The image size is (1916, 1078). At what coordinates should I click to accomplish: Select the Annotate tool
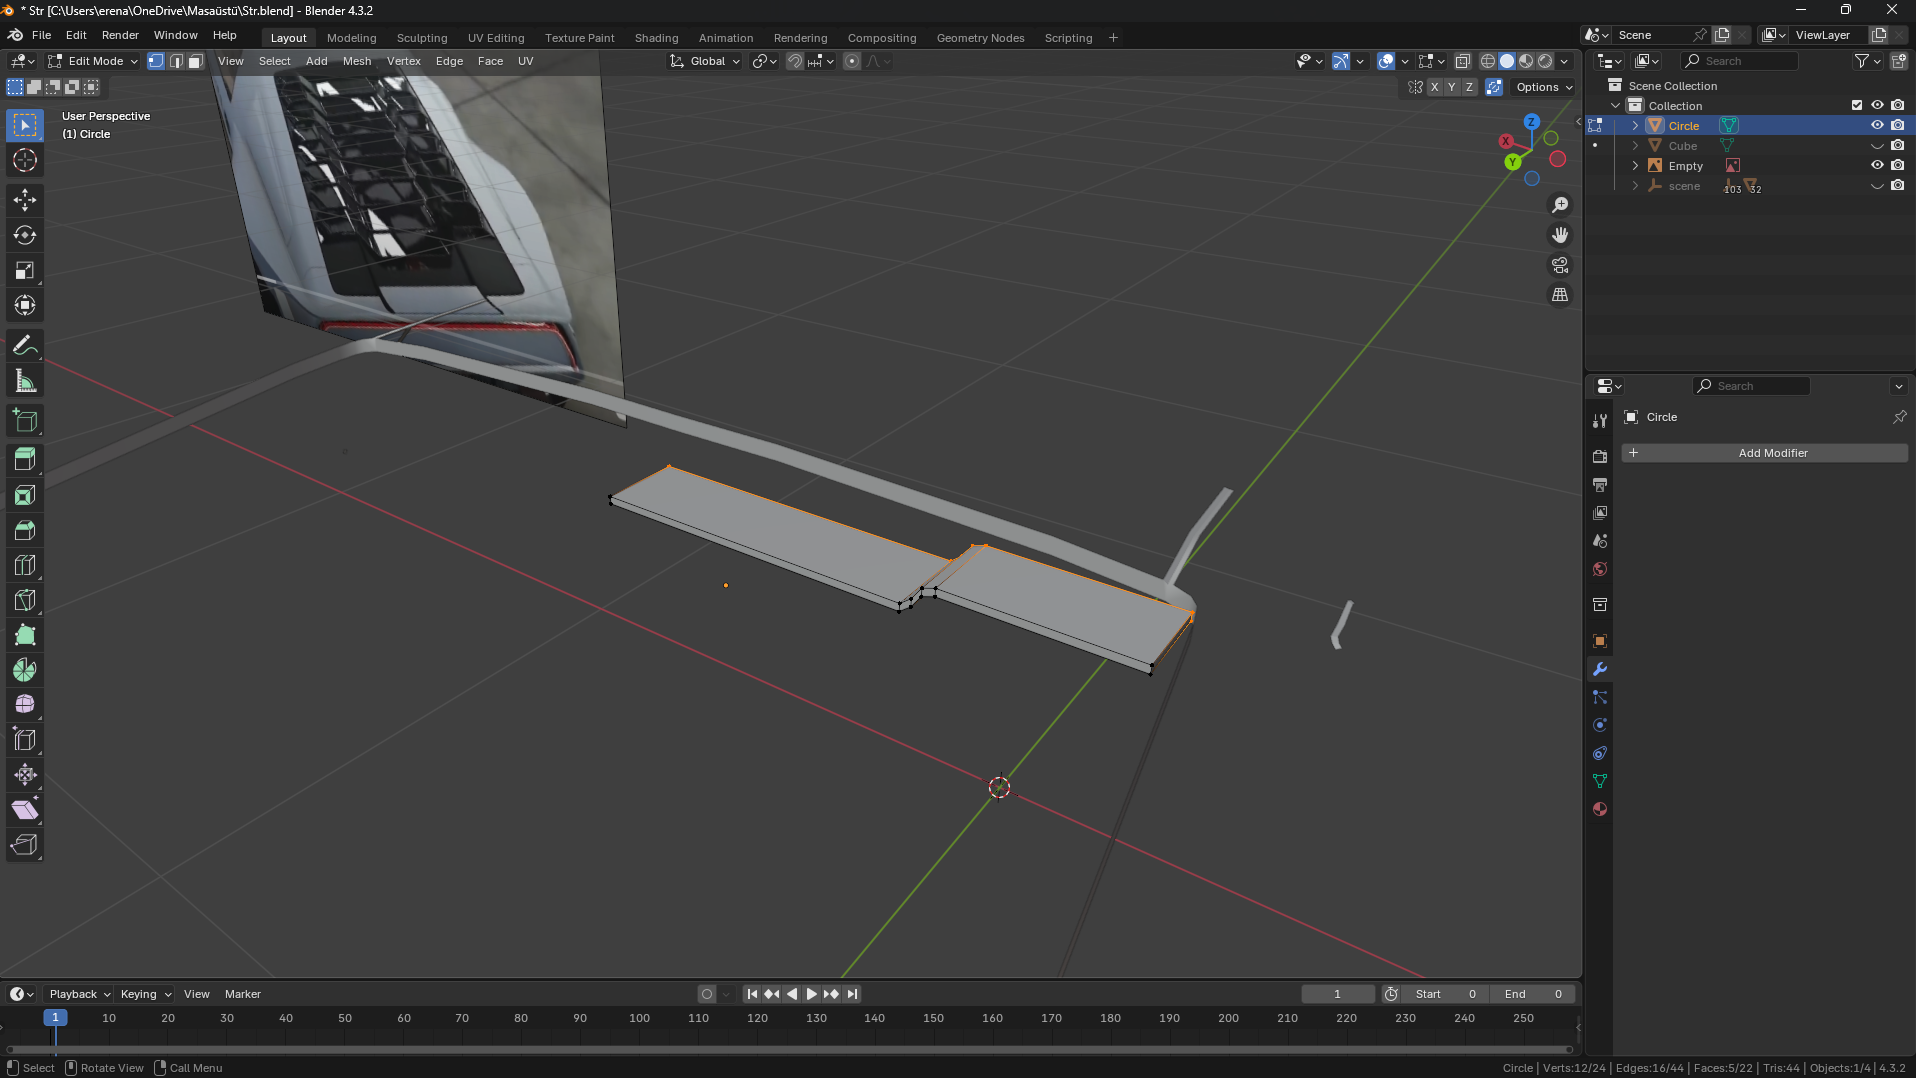click(x=25, y=345)
